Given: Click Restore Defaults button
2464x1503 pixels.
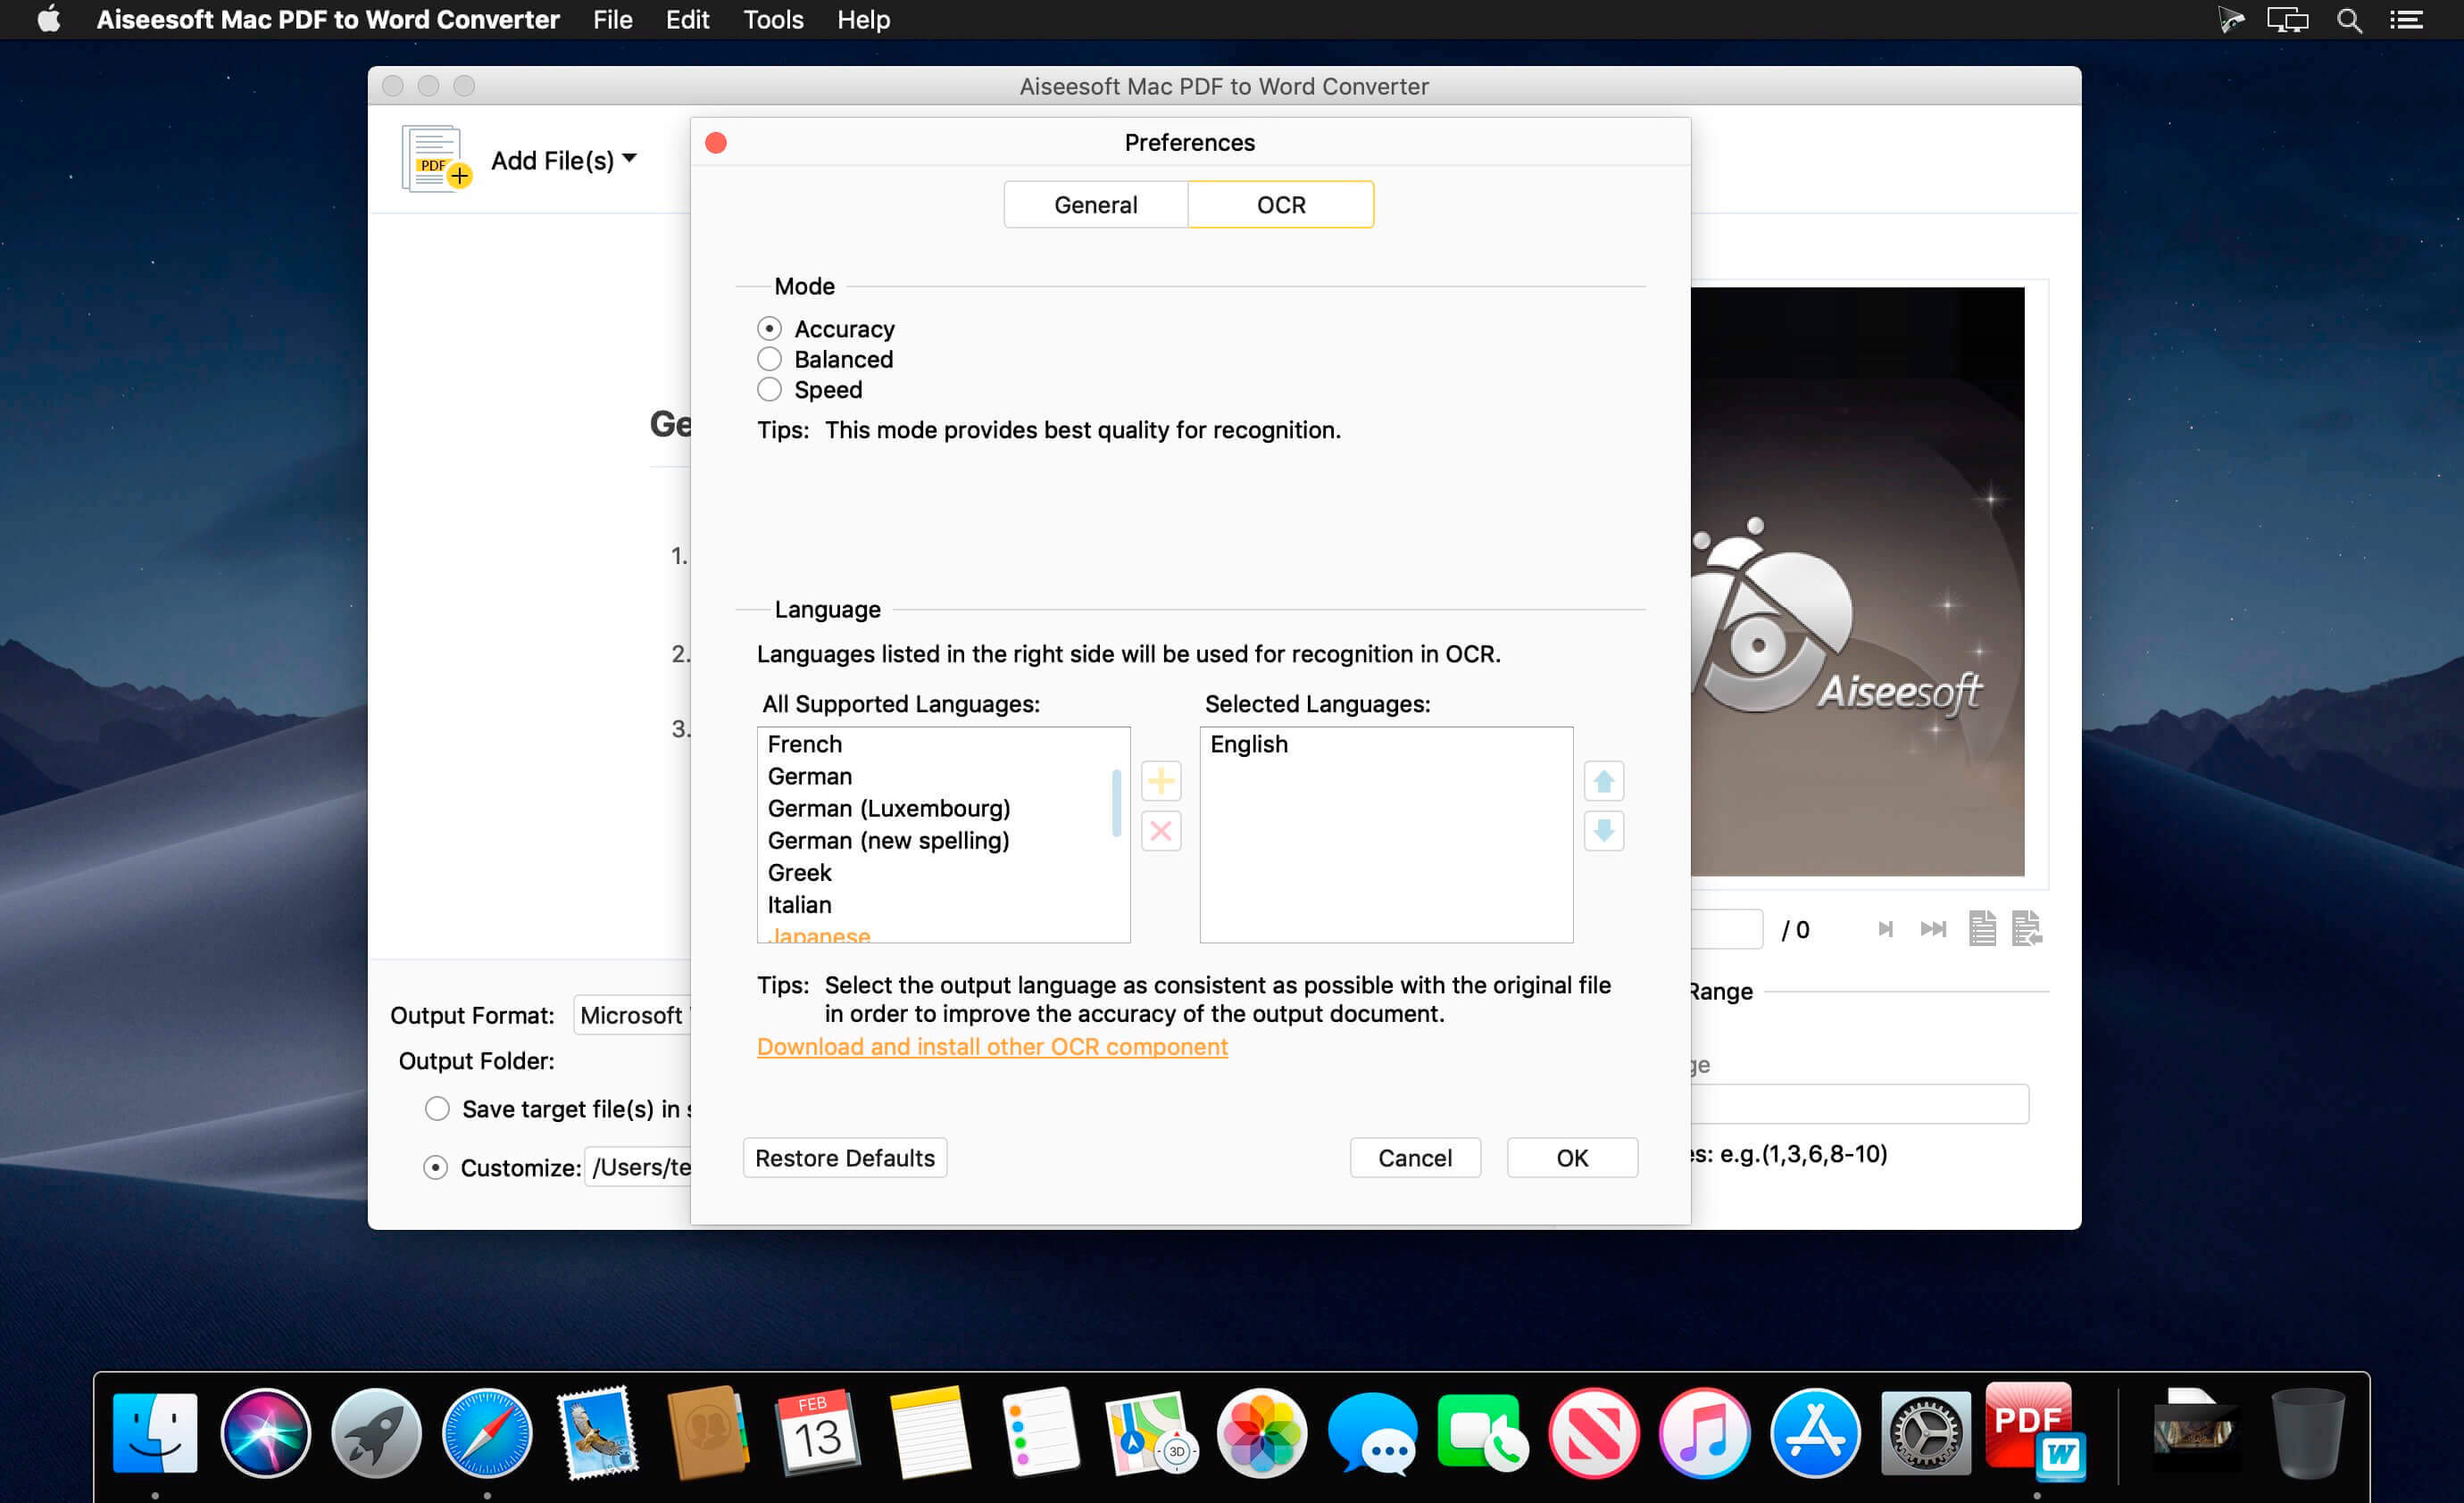Looking at the screenshot, I should click(x=844, y=1157).
